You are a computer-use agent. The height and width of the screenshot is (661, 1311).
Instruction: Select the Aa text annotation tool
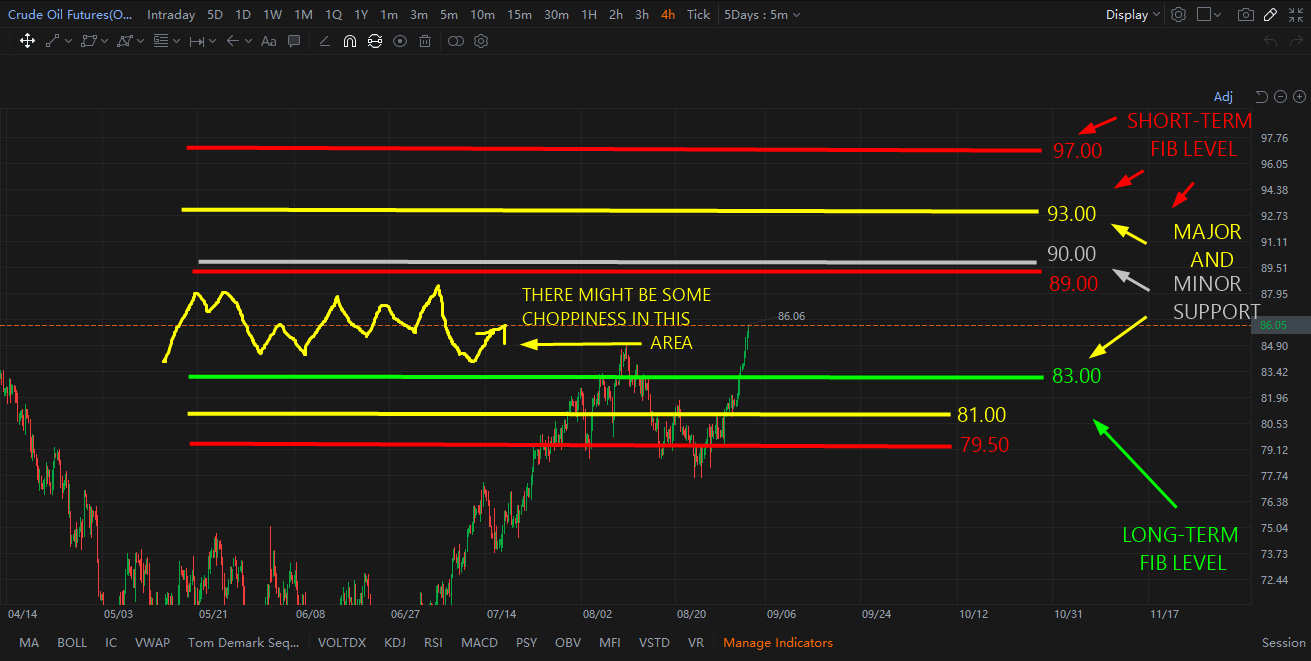(269, 41)
